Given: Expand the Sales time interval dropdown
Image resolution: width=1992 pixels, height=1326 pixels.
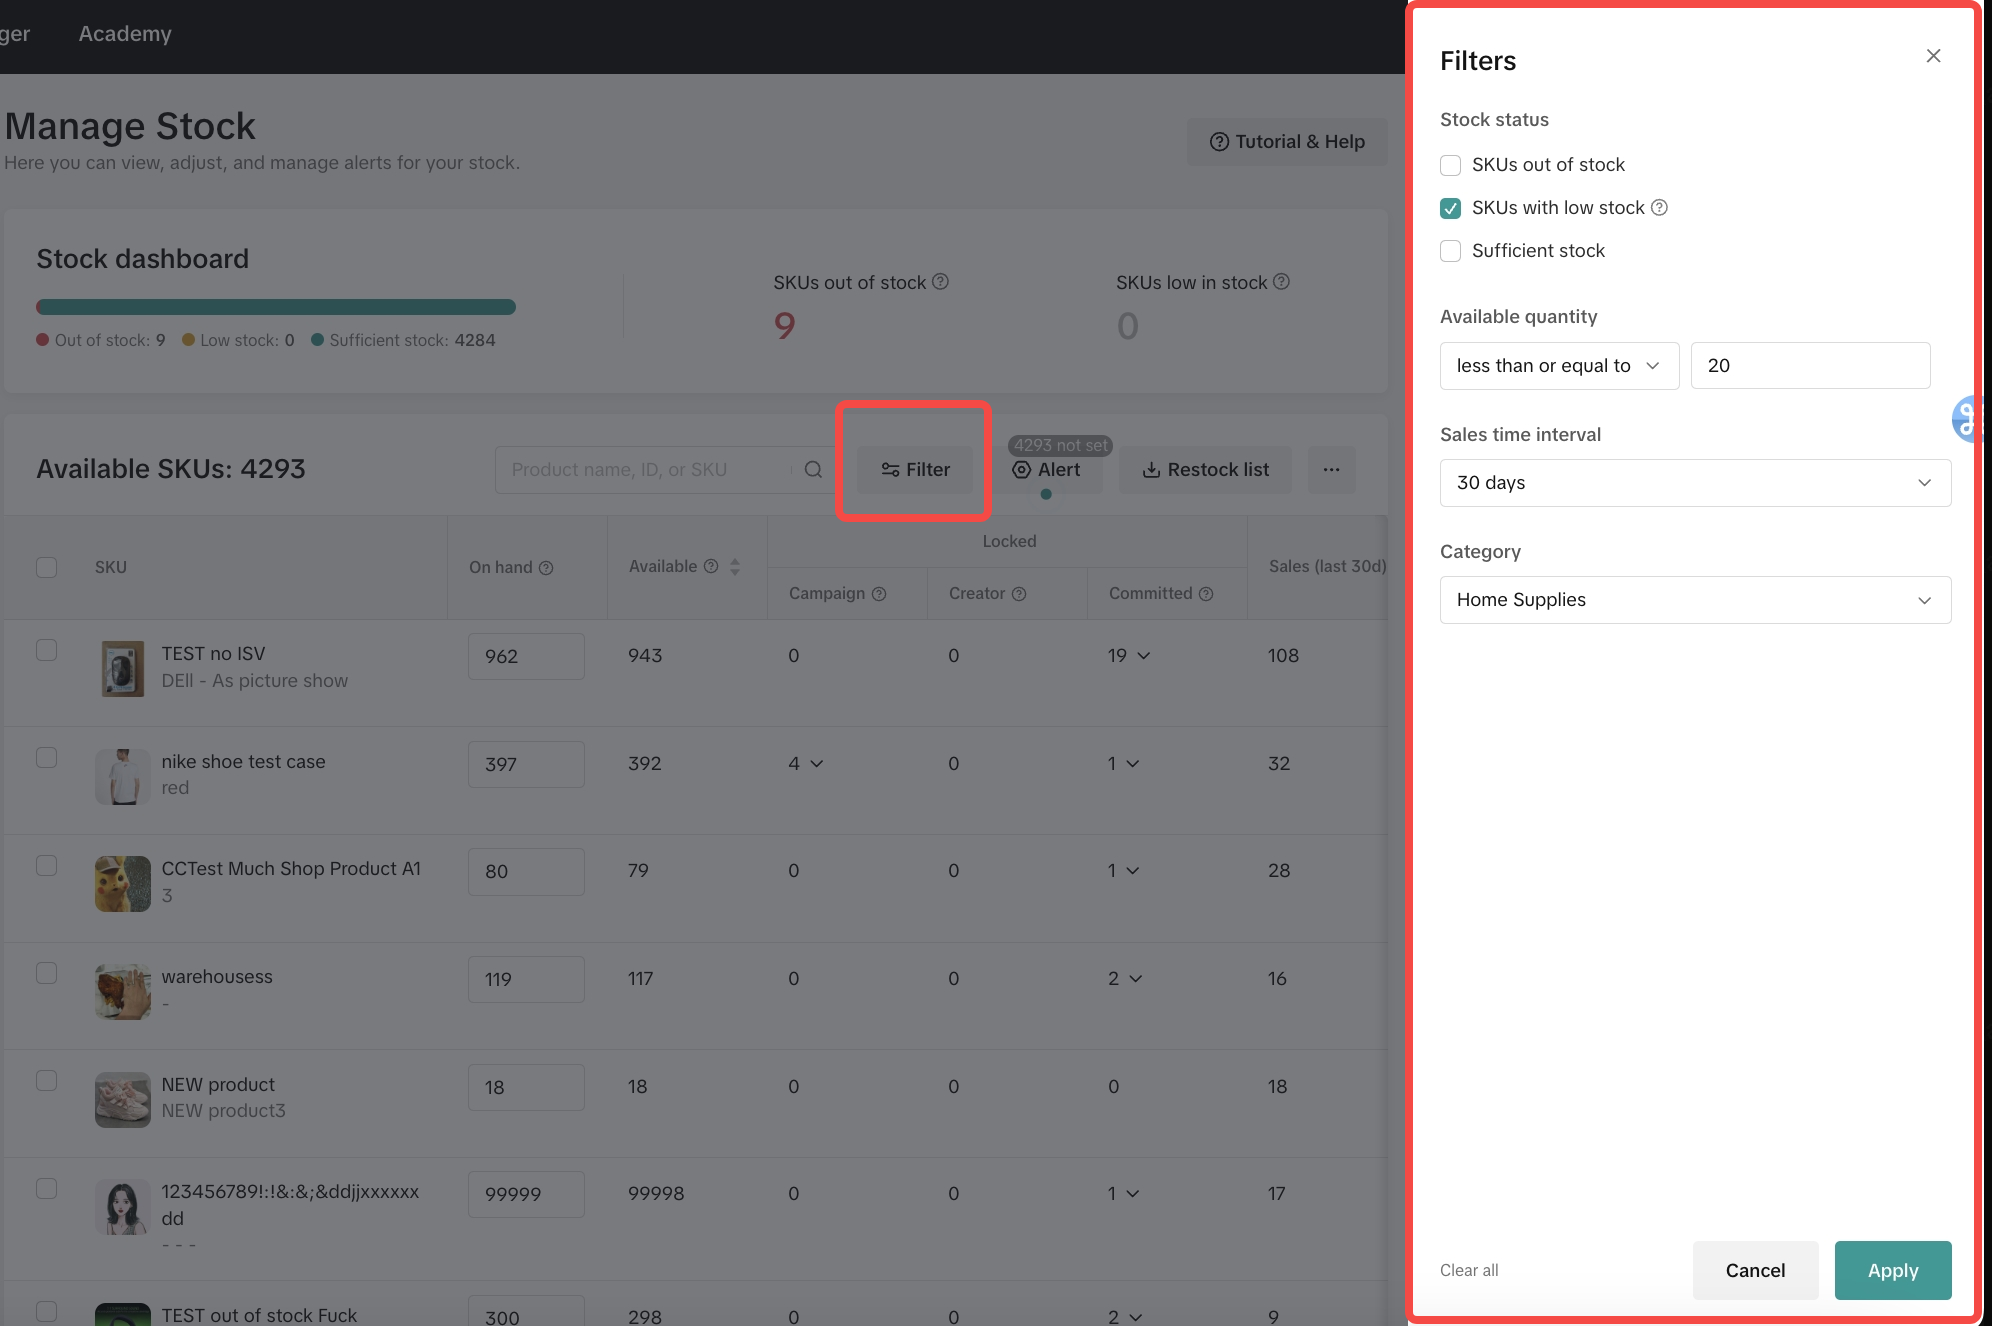Looking at the screenshot, I should coord(1694,483).
